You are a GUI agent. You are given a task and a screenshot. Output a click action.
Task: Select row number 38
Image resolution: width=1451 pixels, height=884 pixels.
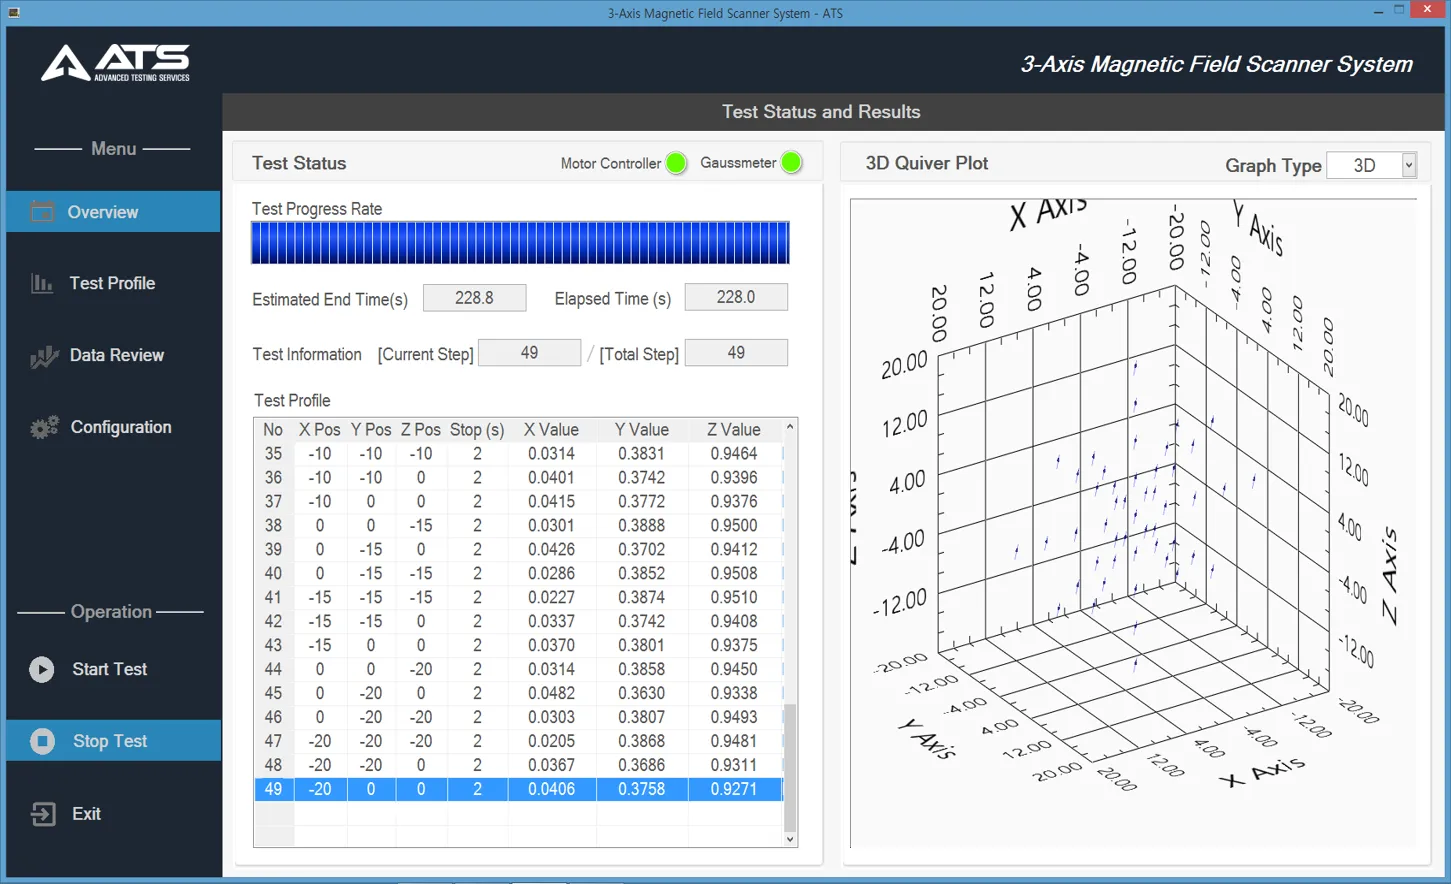tap(518, 526)
